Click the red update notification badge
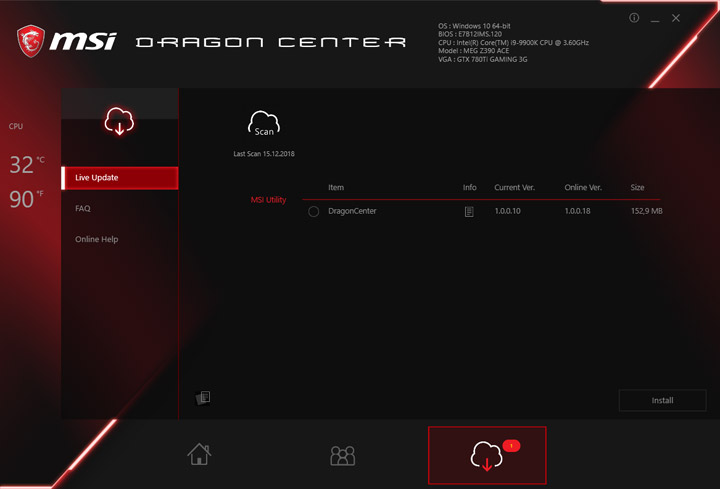This screenshot has height=489, width=720. click(511, 445)
